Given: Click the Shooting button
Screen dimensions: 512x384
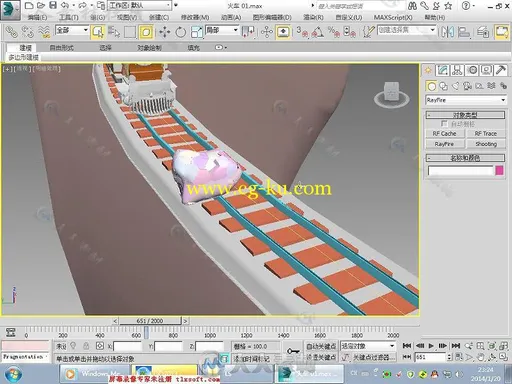Looking at the screenshot, I should (x=486, y=144).
